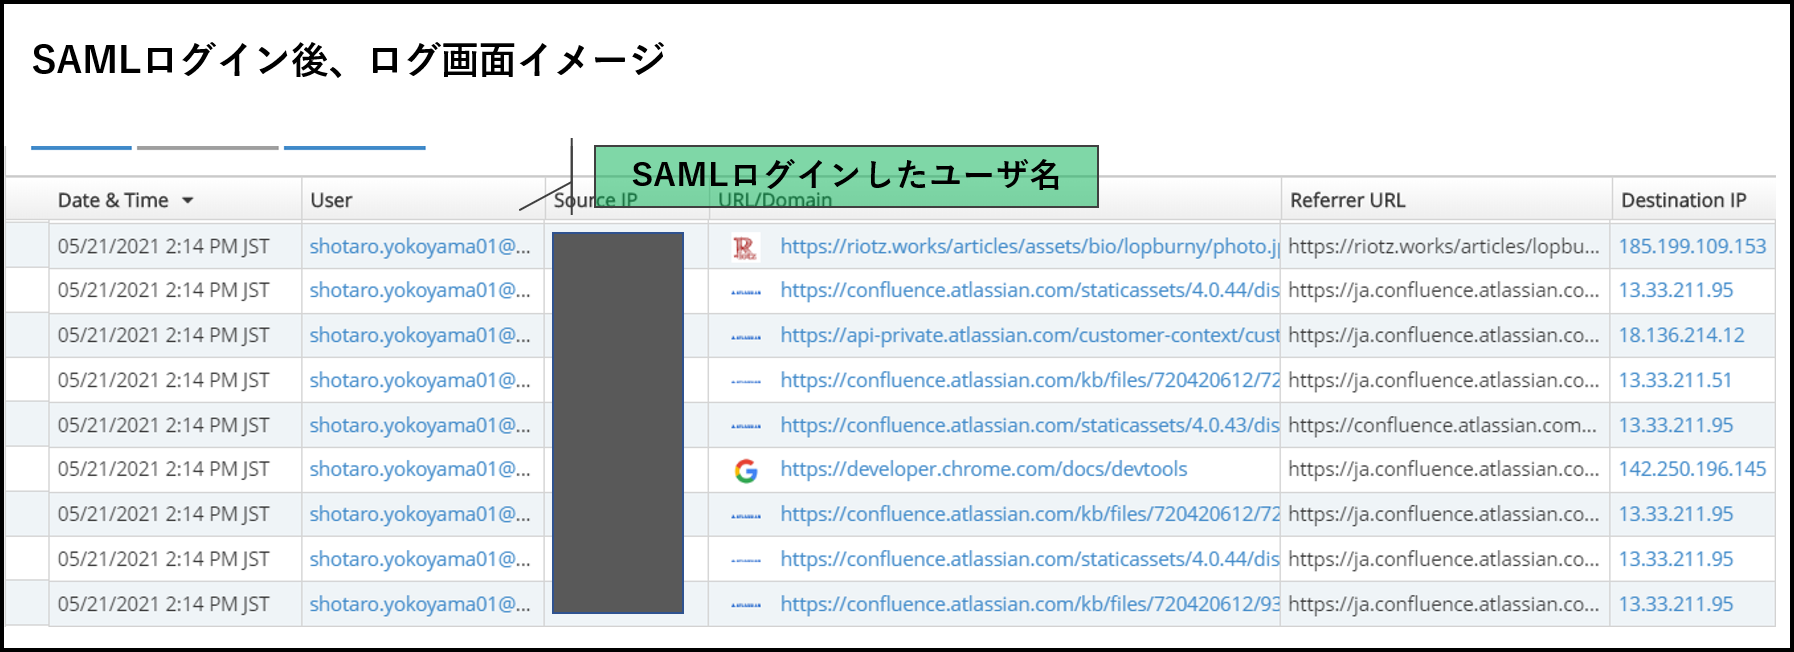This screenshot has height=652, width=1794.
Task: Open the confluence kb/files/720420612/93 link
Action: (x=1029, y=604)
